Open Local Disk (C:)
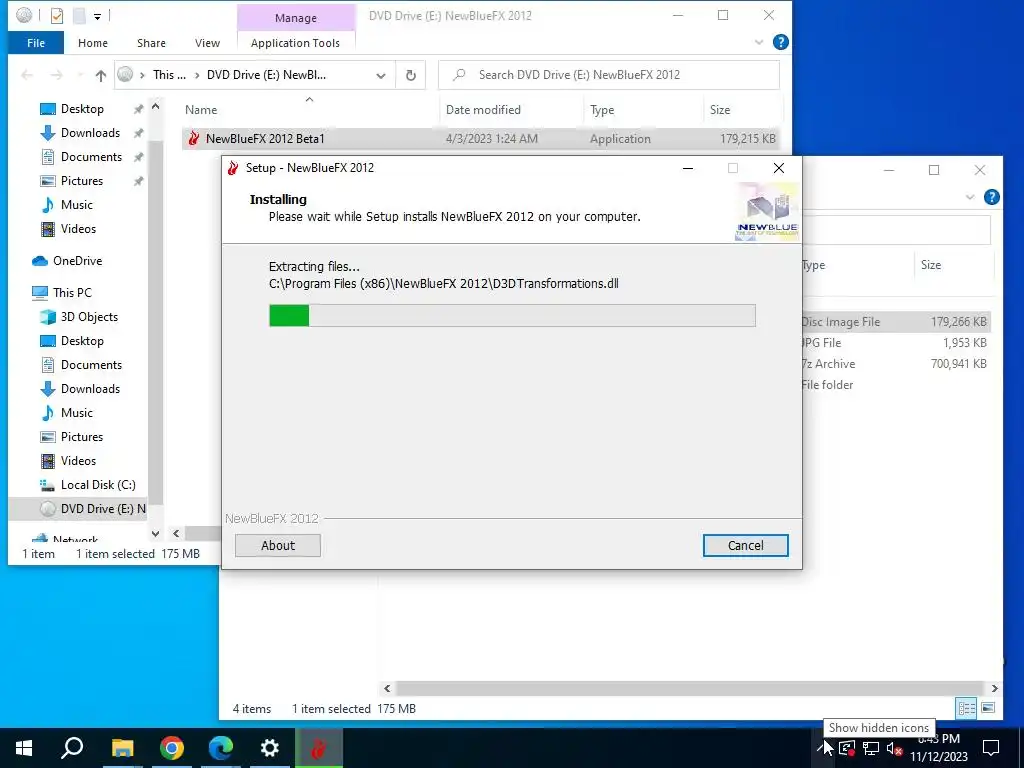 pyautogui.click(x=98, y=485)
